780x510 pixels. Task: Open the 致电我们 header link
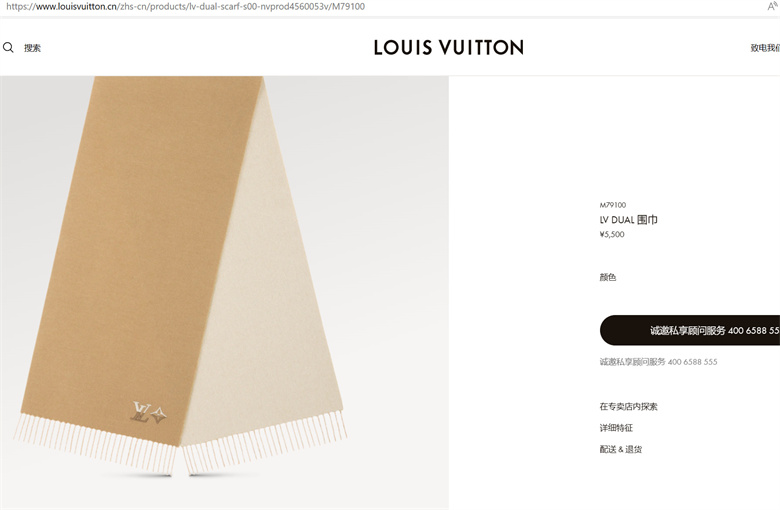tap(765, 48)
